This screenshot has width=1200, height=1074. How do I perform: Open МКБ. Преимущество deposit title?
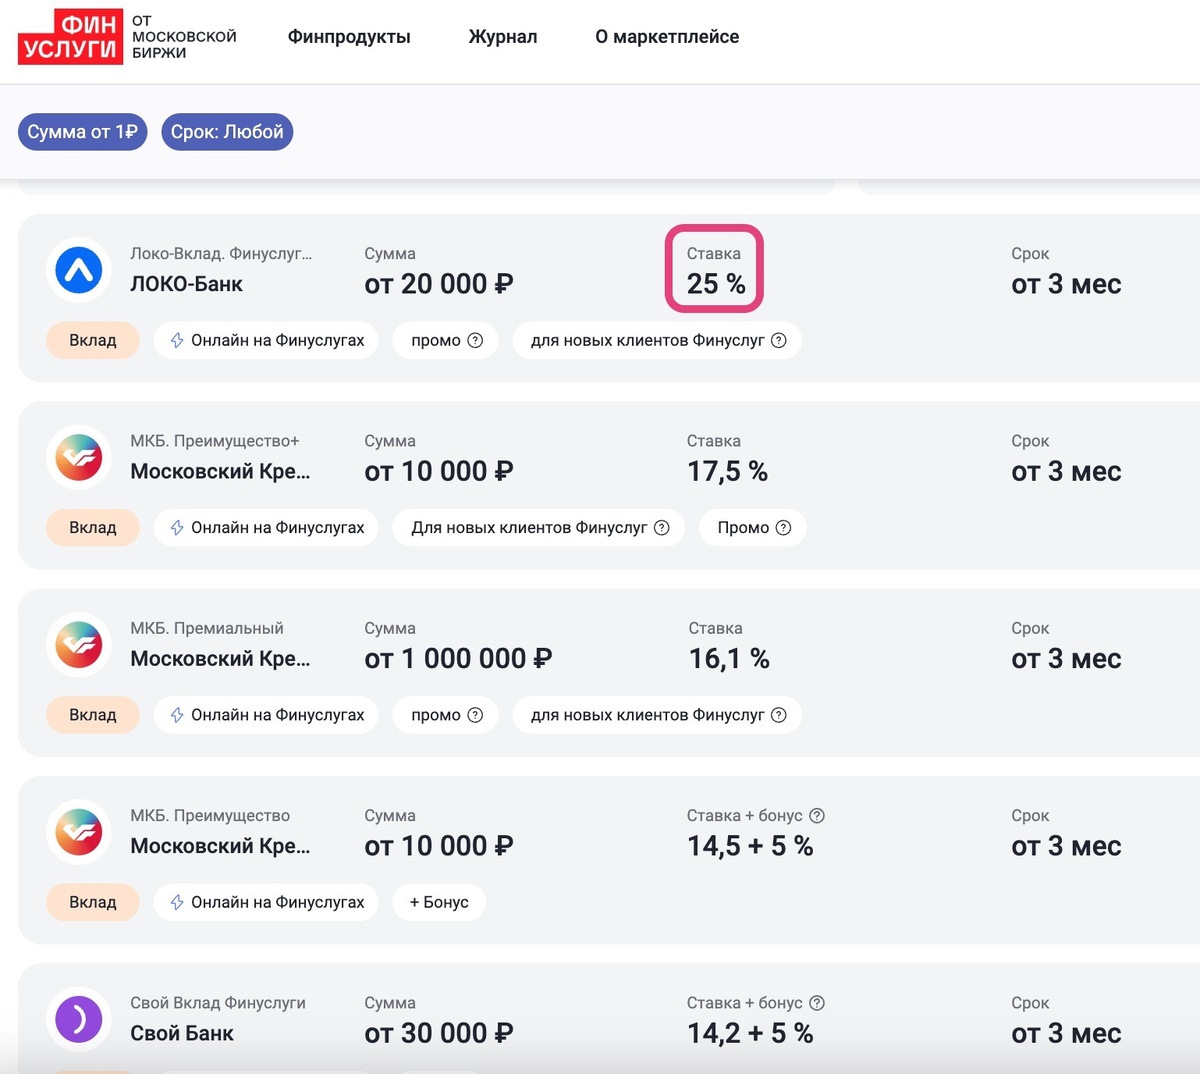tap(210, 815)
